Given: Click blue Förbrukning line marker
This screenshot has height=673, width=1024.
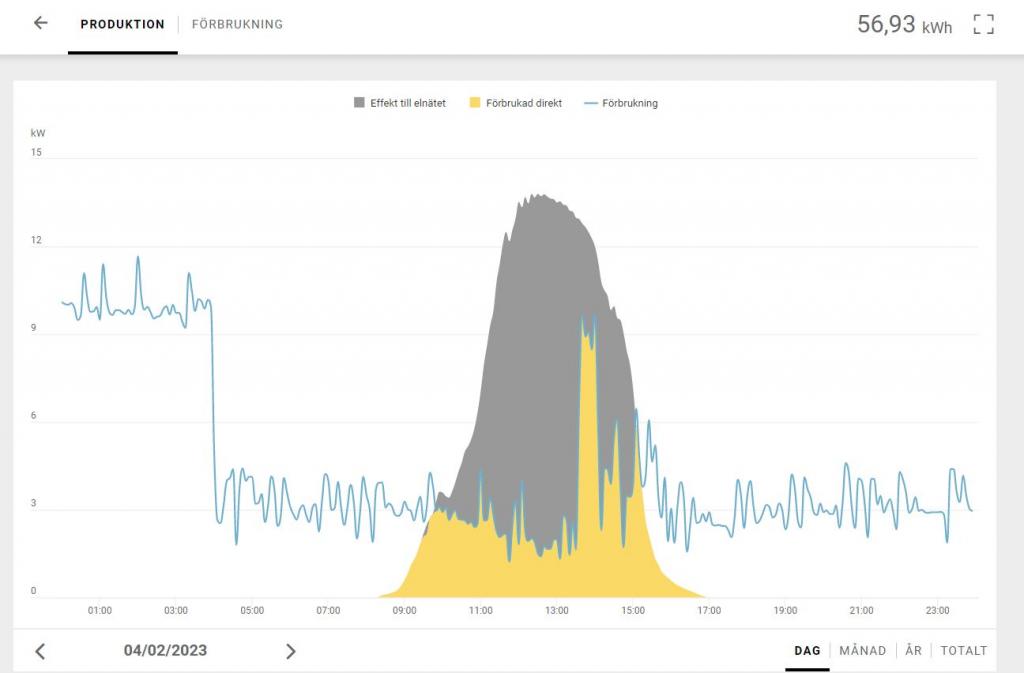Looking at the screenshot, I should (590, 103).
